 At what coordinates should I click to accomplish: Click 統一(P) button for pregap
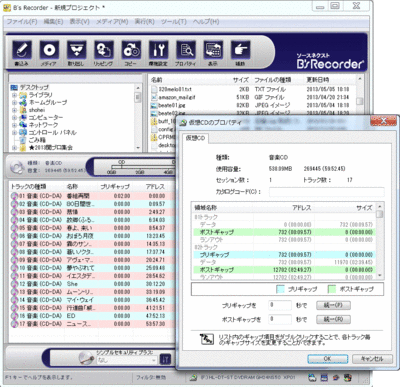[x=333, y=305]
